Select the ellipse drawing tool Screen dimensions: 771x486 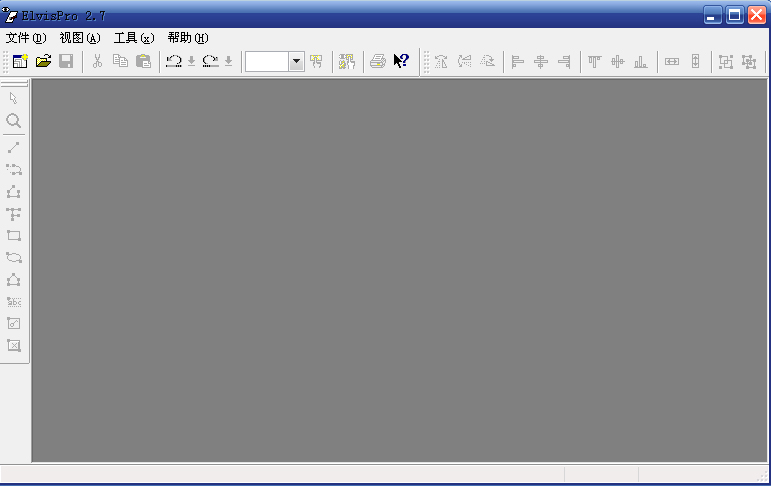click(x=14, y=258)
